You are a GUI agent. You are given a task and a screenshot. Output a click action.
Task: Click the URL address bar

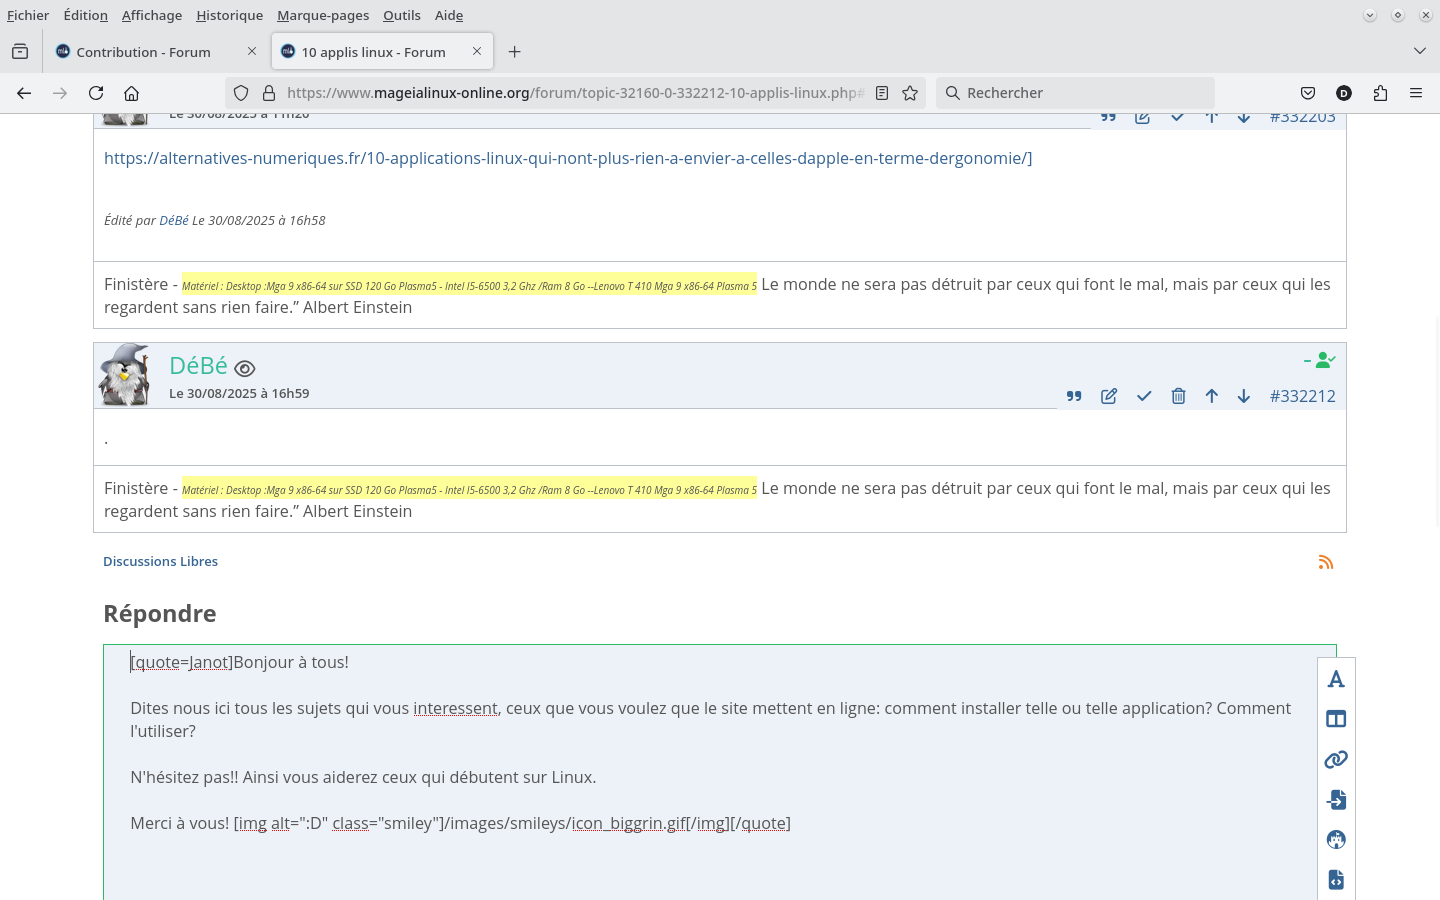[x=573, y=93]
